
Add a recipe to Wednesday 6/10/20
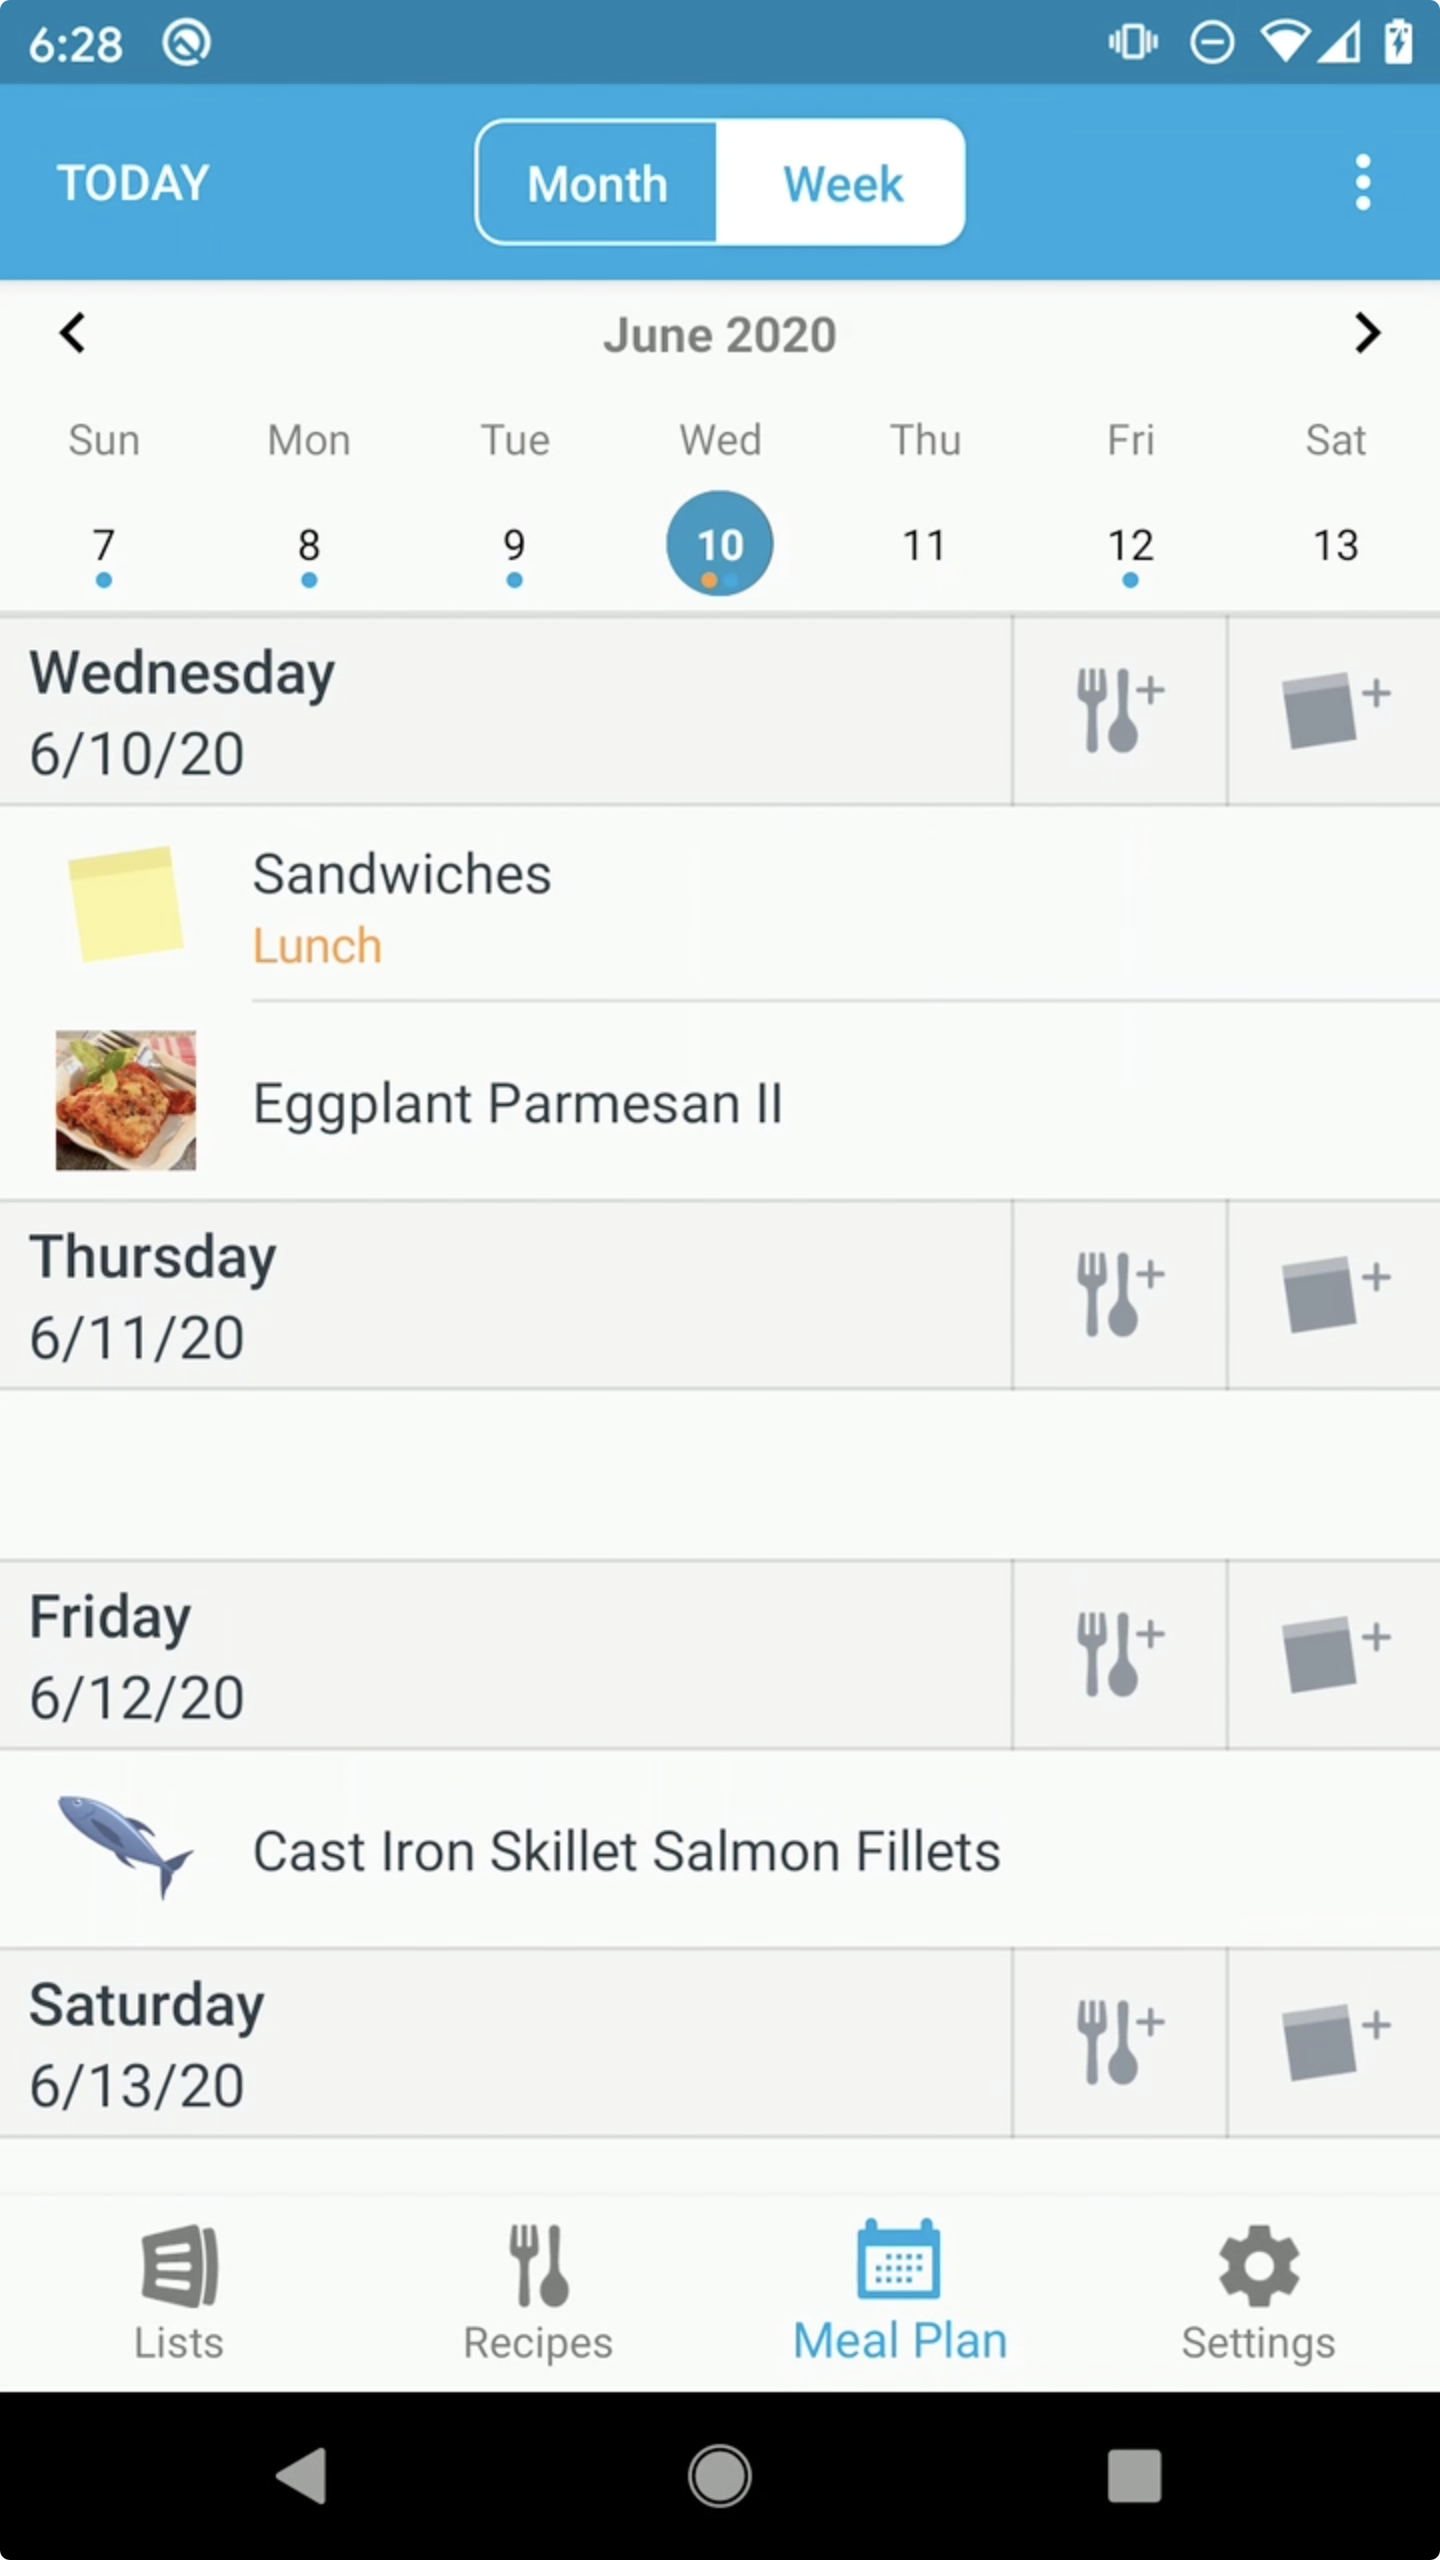point(1119,710)
